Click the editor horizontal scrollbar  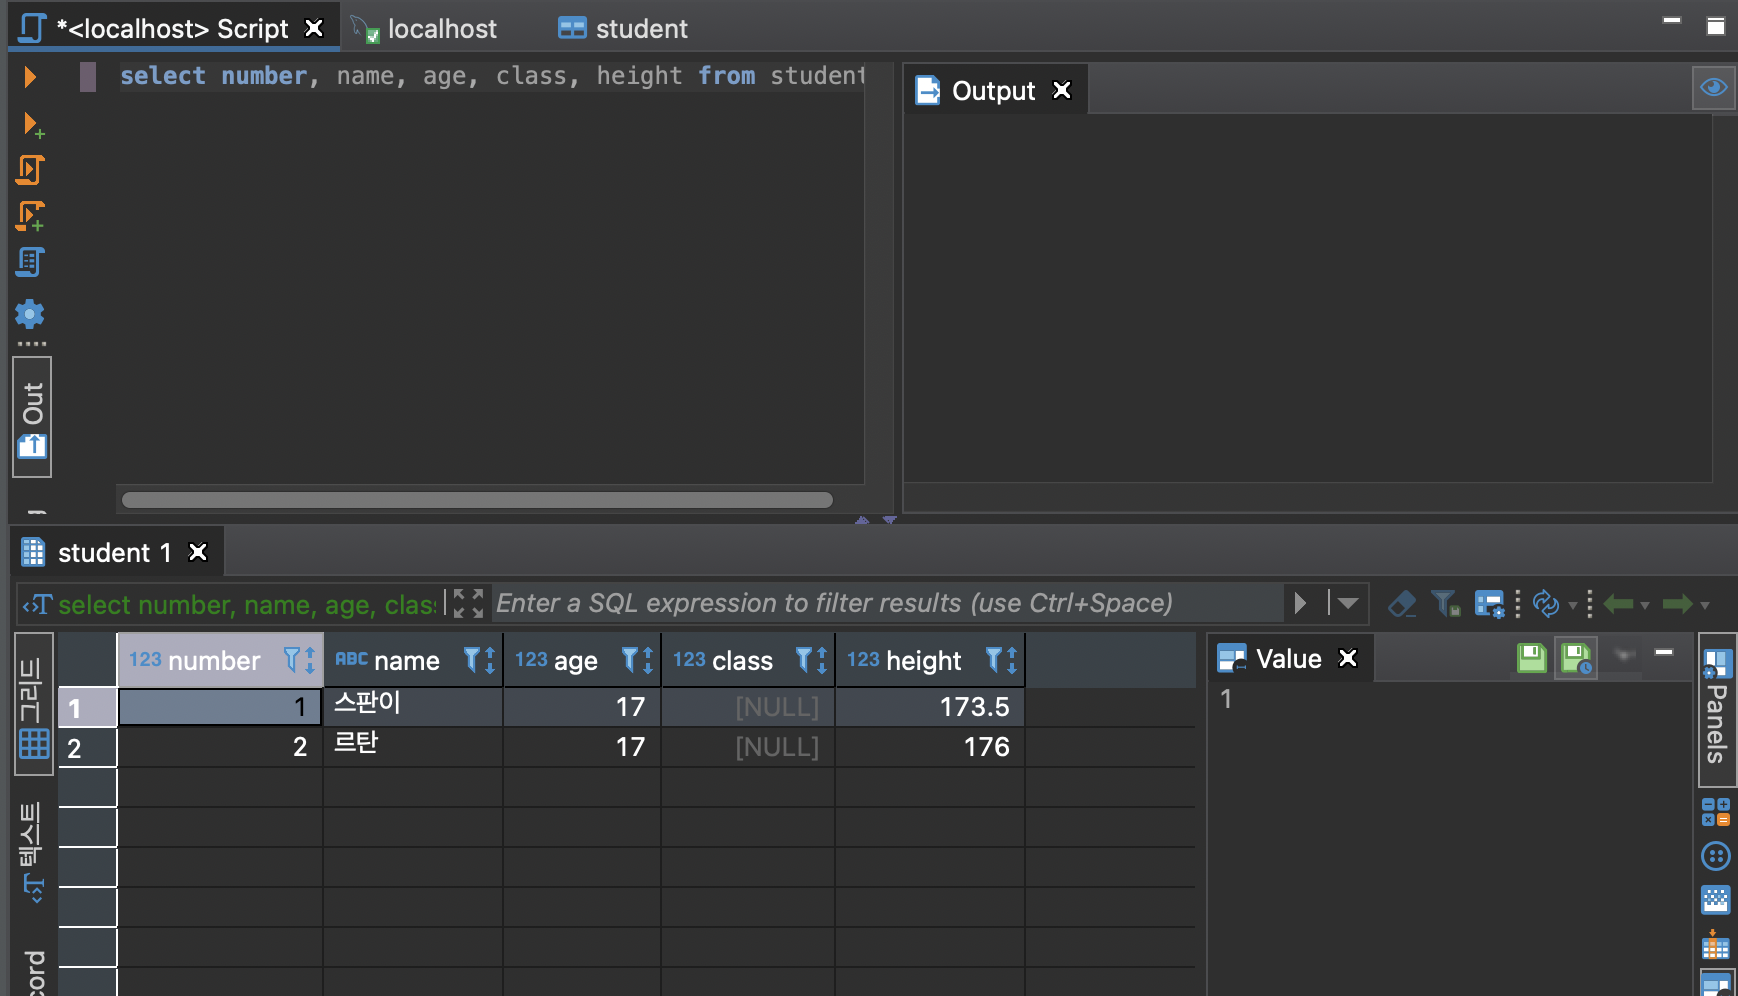click(x=477, y=499)
